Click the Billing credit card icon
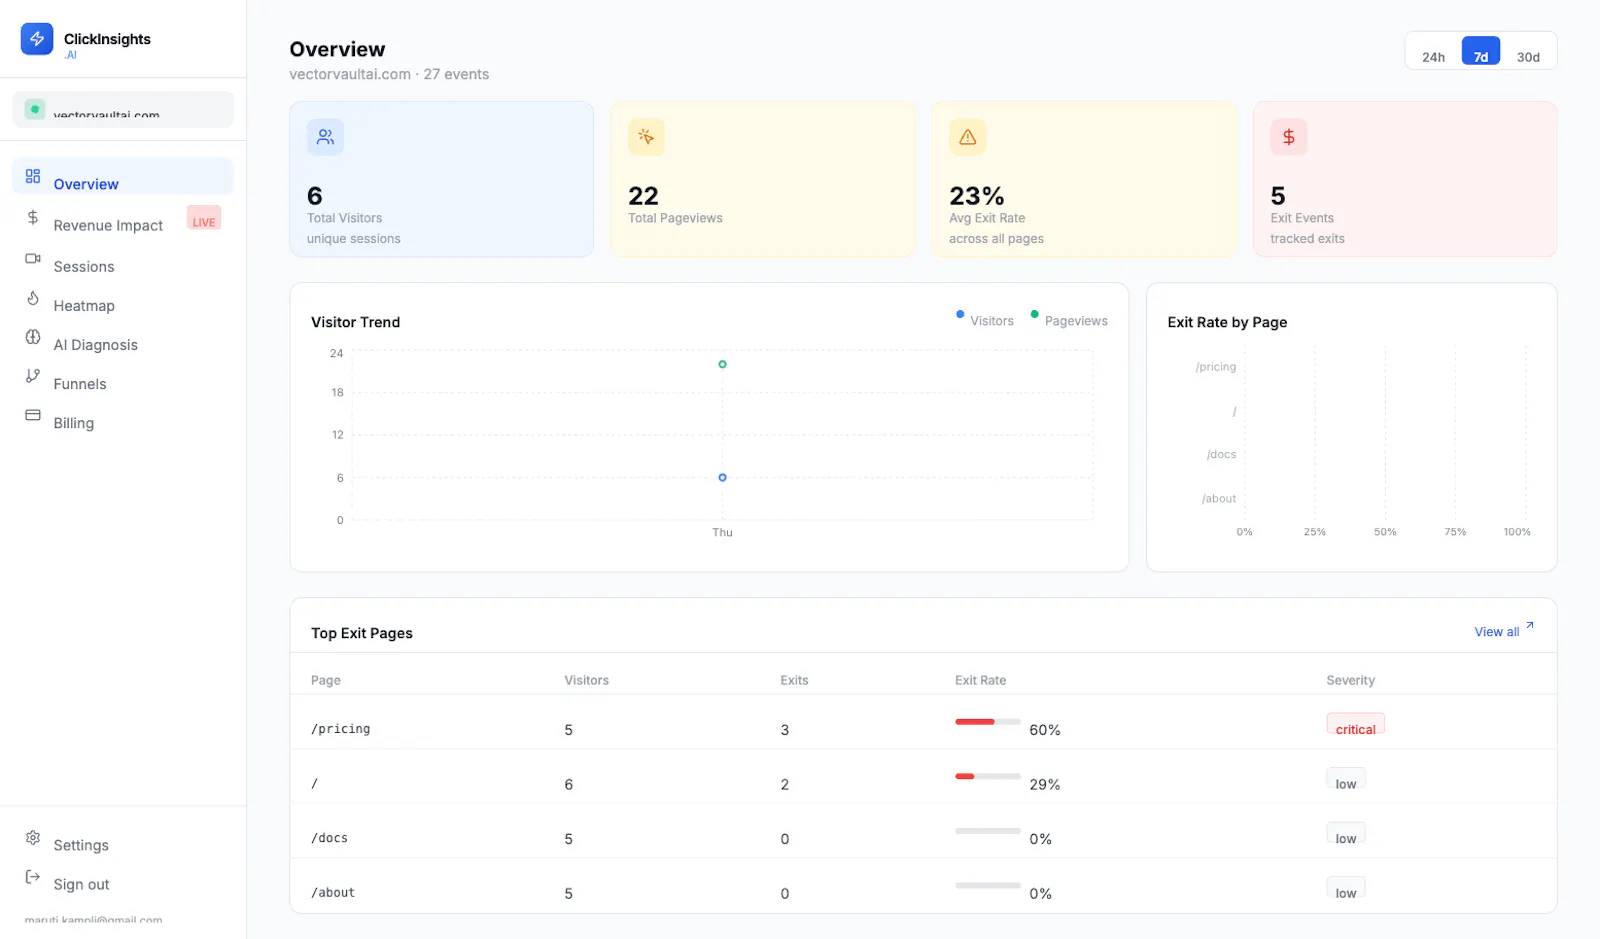 33,415
